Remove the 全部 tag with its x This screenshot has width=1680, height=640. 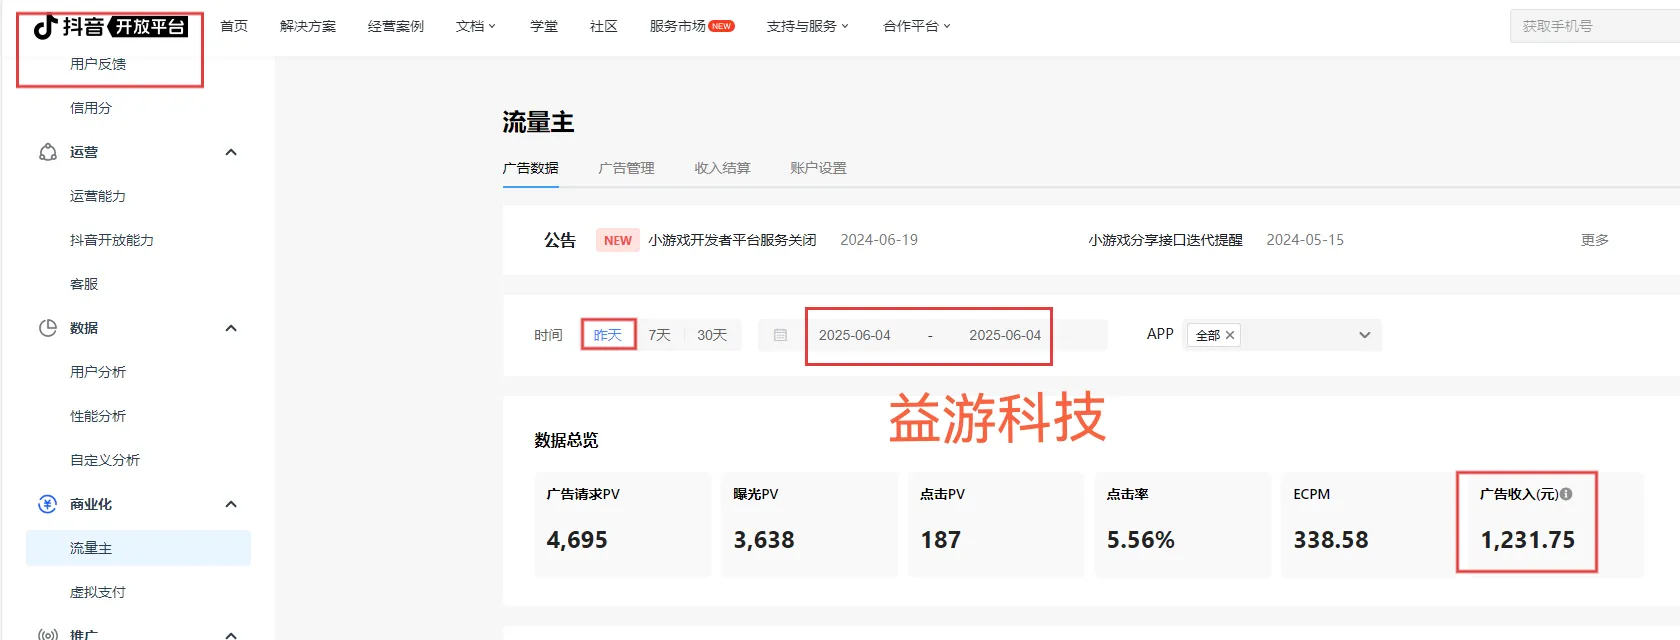(x=1230, y=335)
